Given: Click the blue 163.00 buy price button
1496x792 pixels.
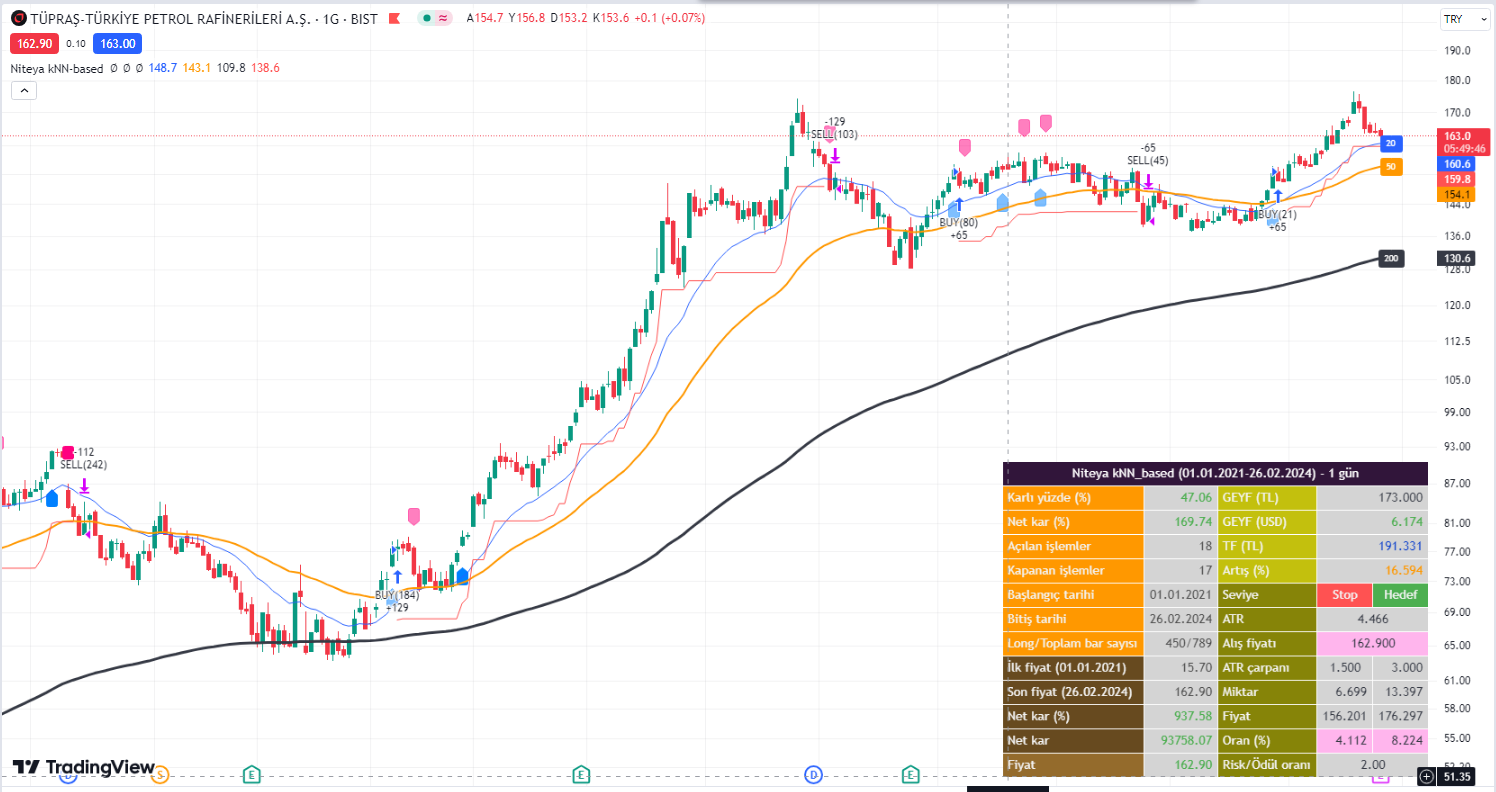Looking at the screenshot, I should pos(117,43).
